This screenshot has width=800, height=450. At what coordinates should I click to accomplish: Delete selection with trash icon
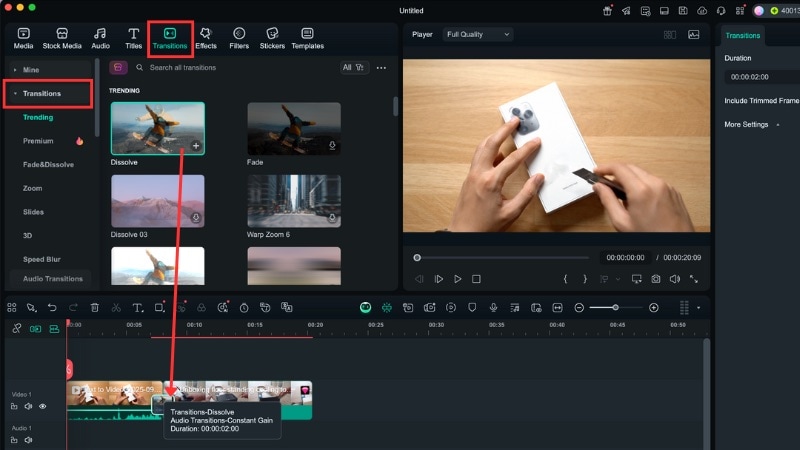click(94, 308)
